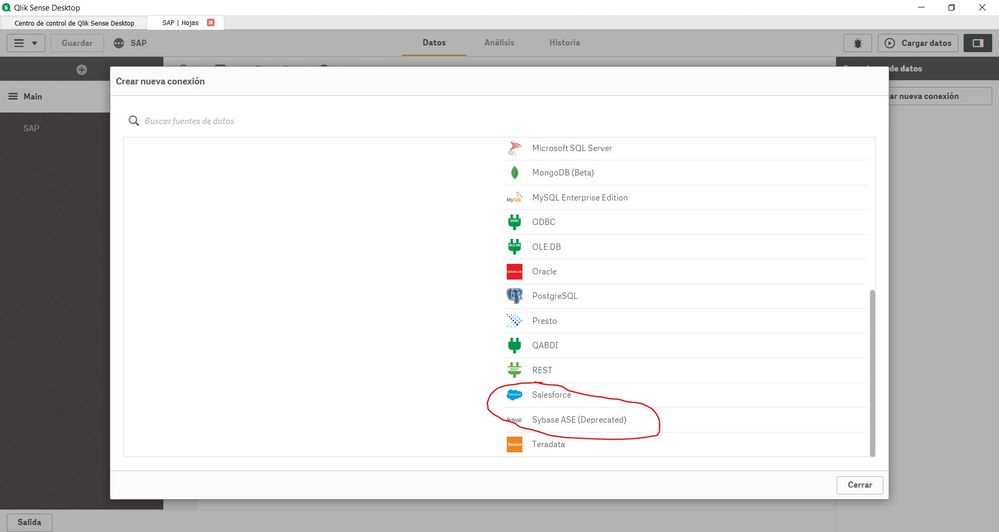Screen dimensions: 999x532
Task: Select the Sybase ASE icon
Action: (514, 419)
